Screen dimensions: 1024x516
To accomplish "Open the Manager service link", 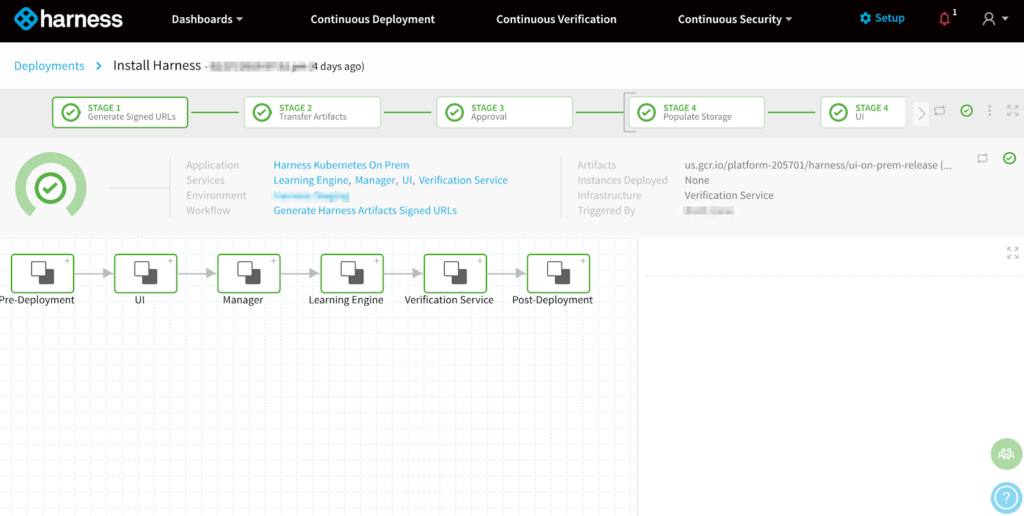I will click(x=375, y=180).
